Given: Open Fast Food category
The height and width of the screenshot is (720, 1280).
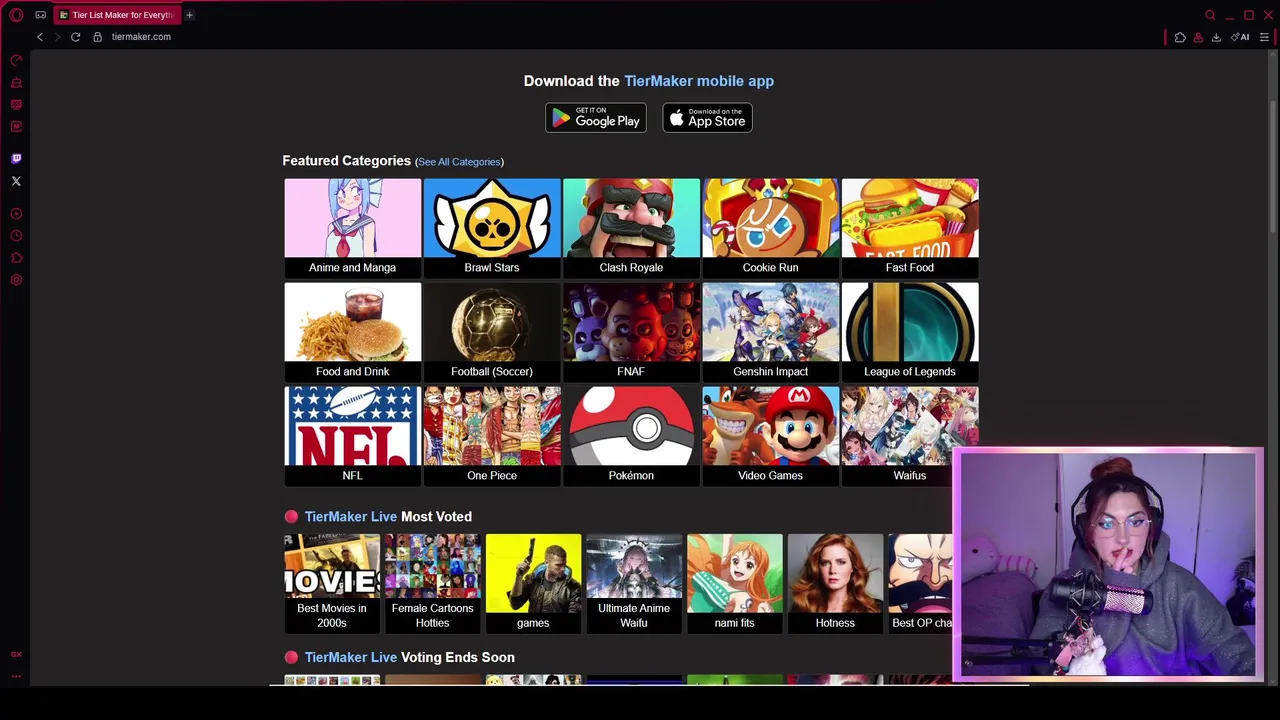Looking at the screenshot, I should coord(910,227).
